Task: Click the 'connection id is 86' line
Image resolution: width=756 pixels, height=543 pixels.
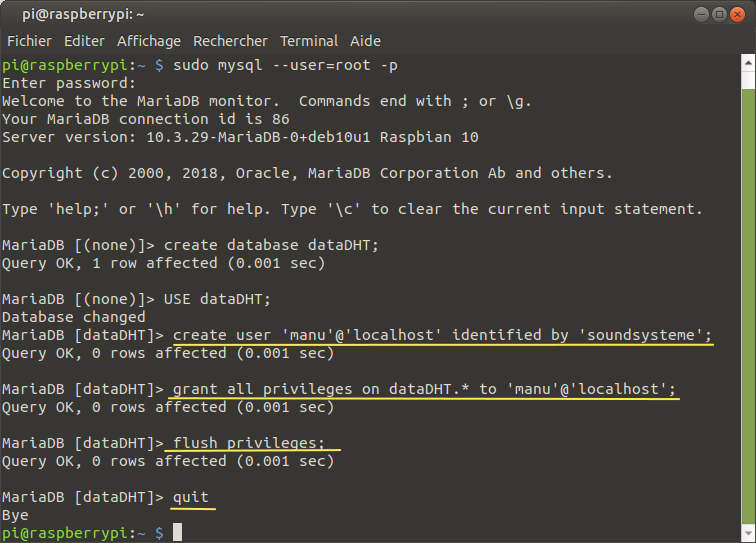Action: pyautogui.click(x=146, y=119)
